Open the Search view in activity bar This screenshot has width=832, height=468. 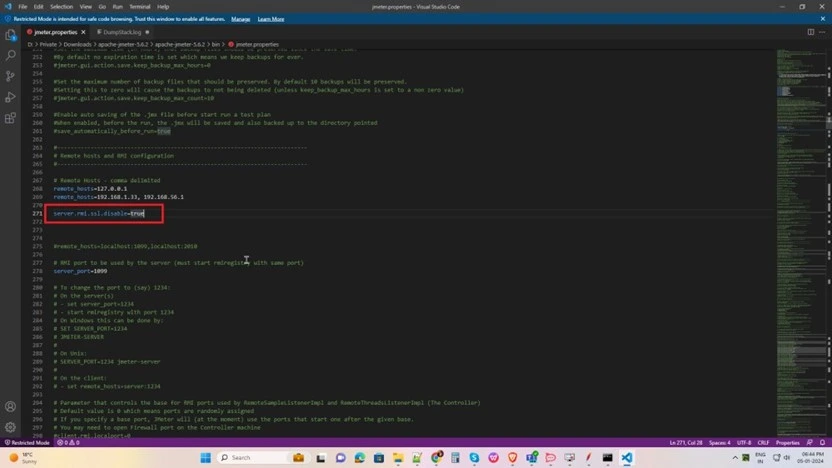coord(11,55)
